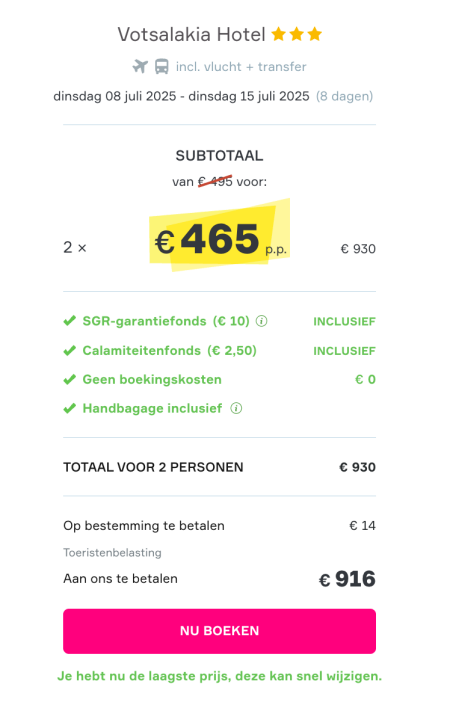Viewport: 450px width, 711px height.
Task: Click the airplane flight icon
Action: 140,67
